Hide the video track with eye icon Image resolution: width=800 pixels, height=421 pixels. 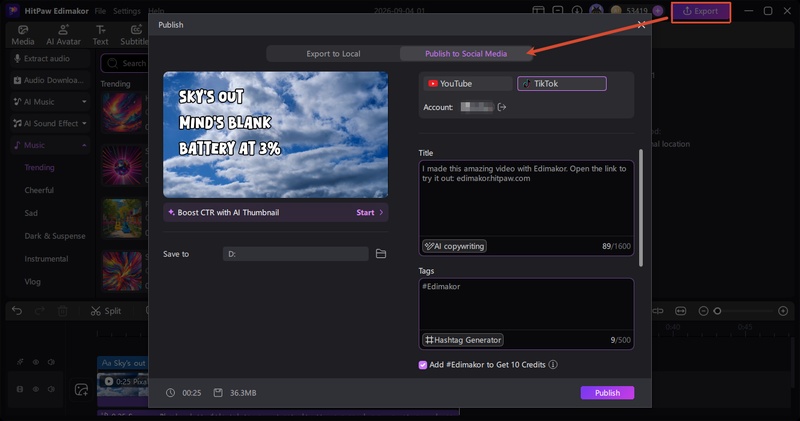point(36,389)
